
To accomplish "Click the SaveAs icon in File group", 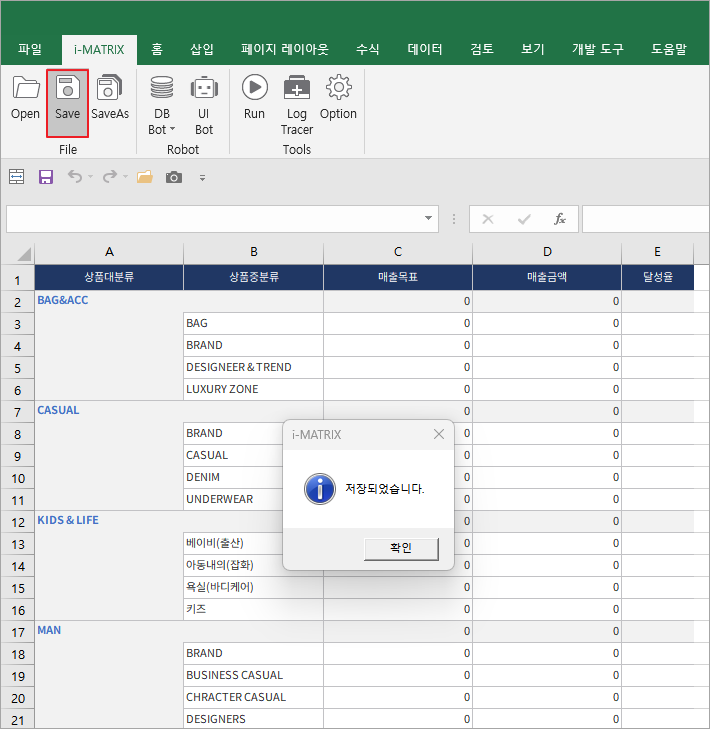I will [x=110, y=99].
